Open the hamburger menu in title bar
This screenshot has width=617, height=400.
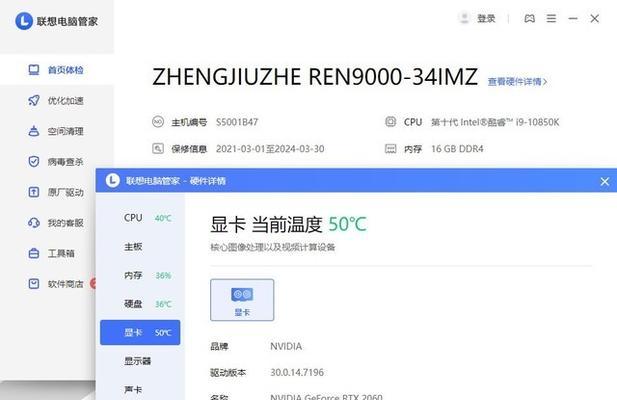551,18
